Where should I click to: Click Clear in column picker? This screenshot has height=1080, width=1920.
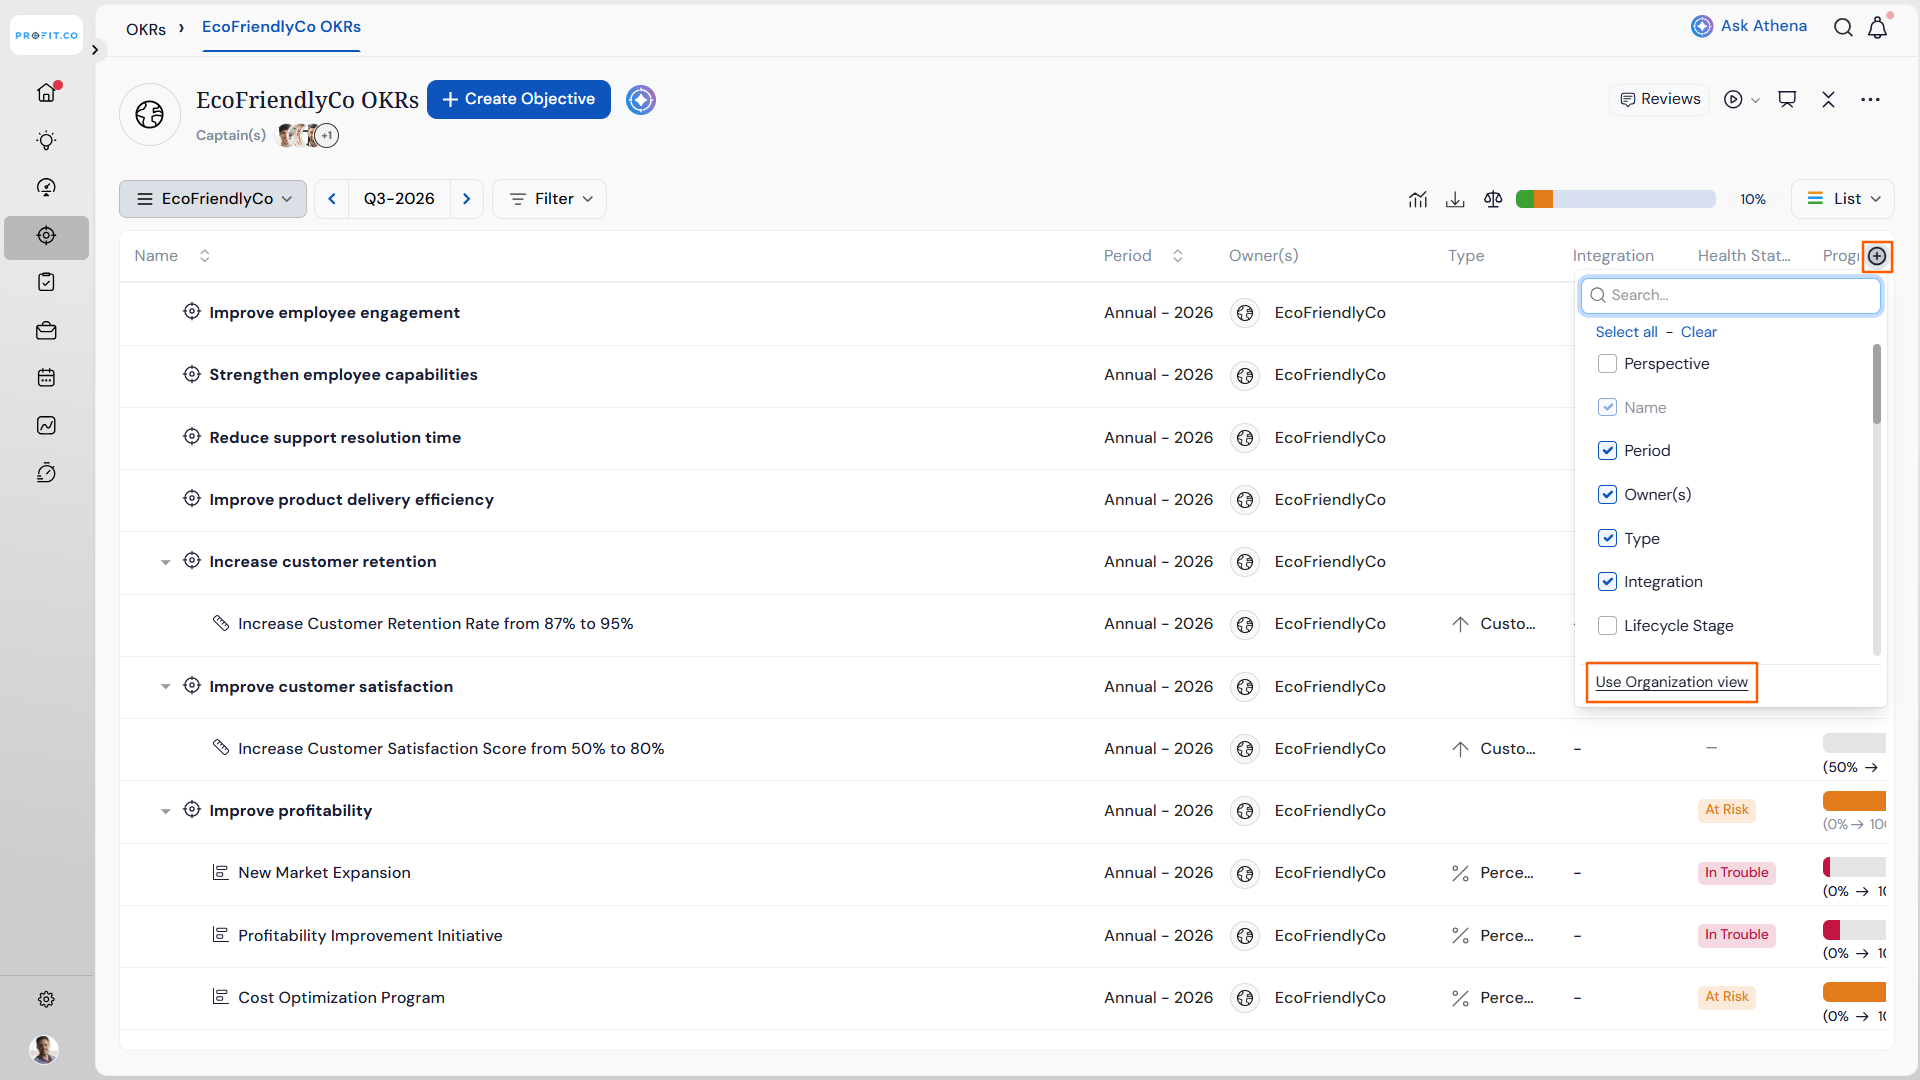[1698, 332]
